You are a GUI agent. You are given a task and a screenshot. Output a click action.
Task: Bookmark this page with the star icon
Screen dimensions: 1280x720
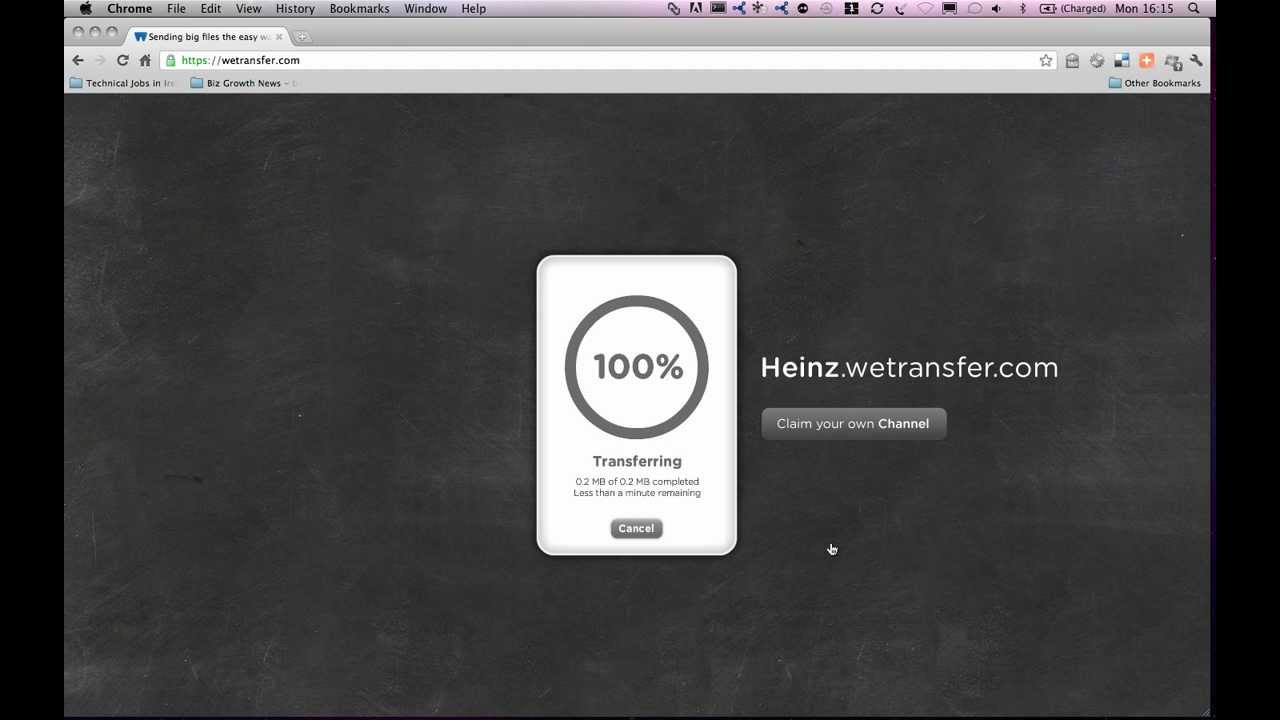coord(1046,61)
